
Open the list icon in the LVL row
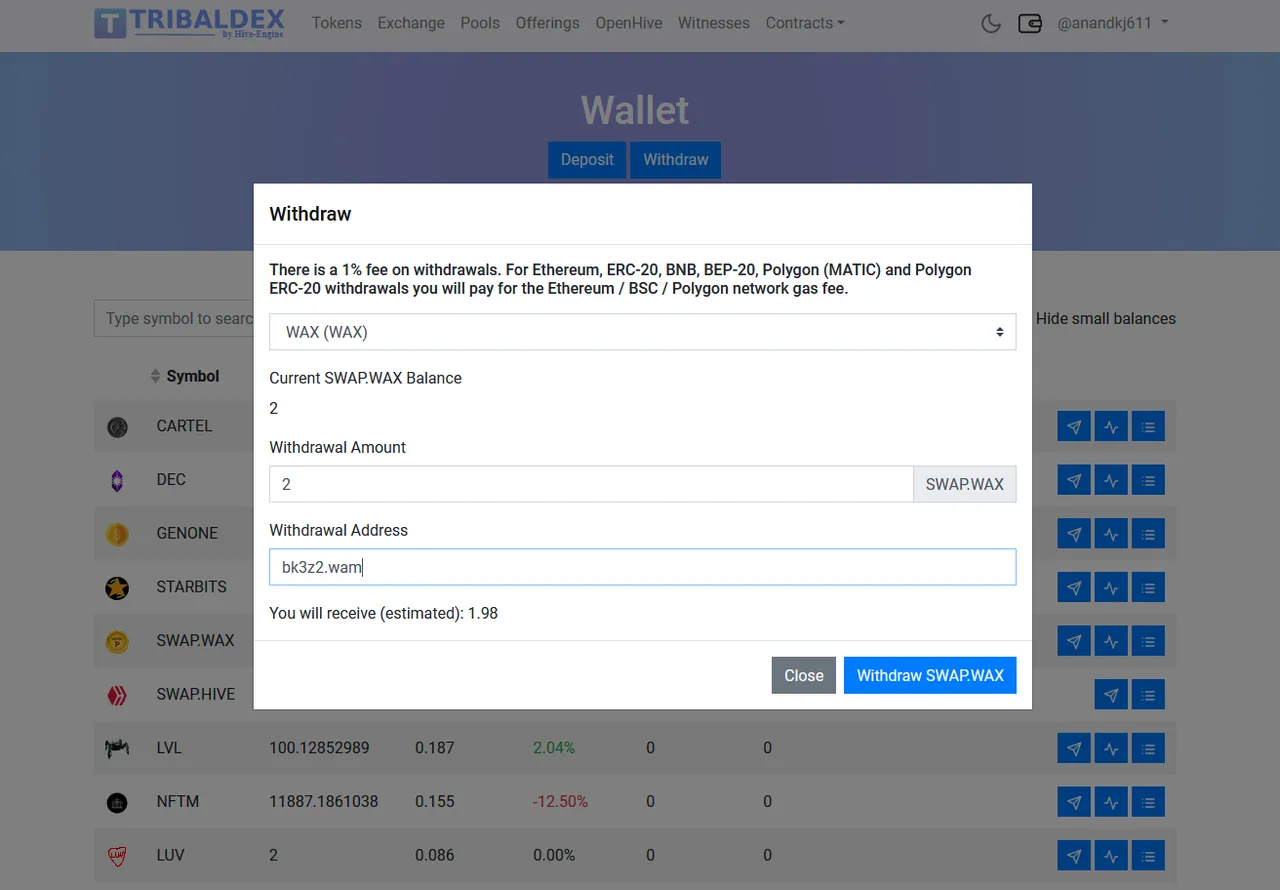1148,748
